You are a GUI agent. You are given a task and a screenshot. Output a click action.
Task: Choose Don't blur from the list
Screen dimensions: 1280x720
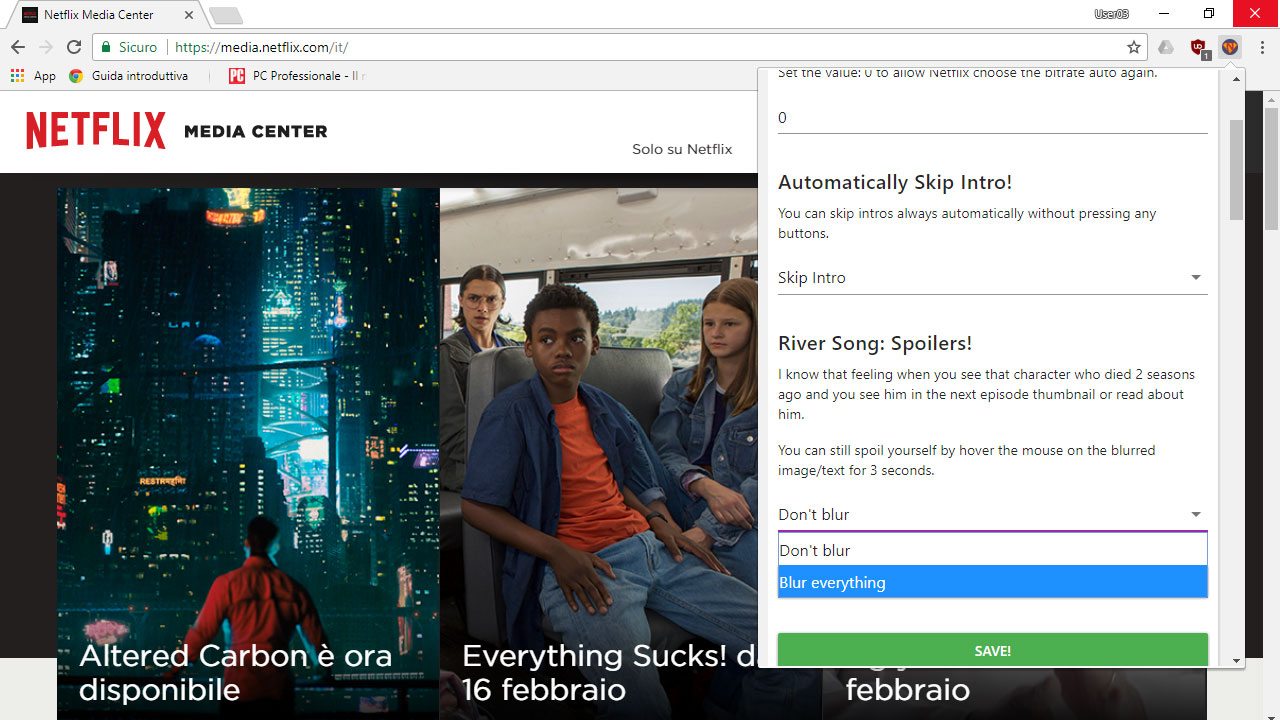(992, 550)
